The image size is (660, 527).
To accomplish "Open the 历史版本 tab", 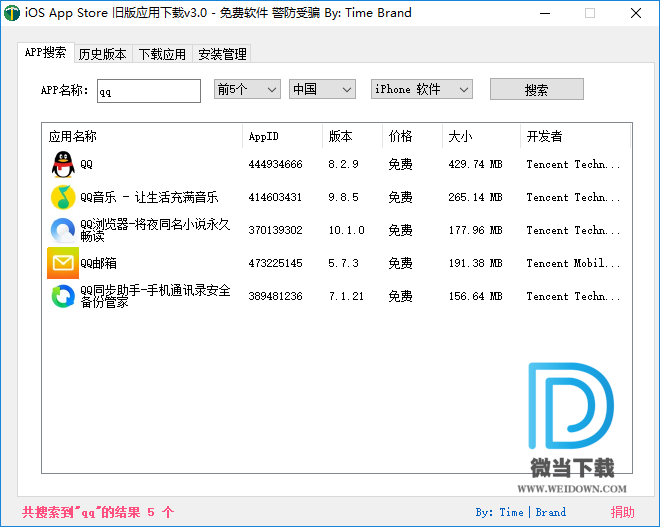I will click(x=102, y=54).
